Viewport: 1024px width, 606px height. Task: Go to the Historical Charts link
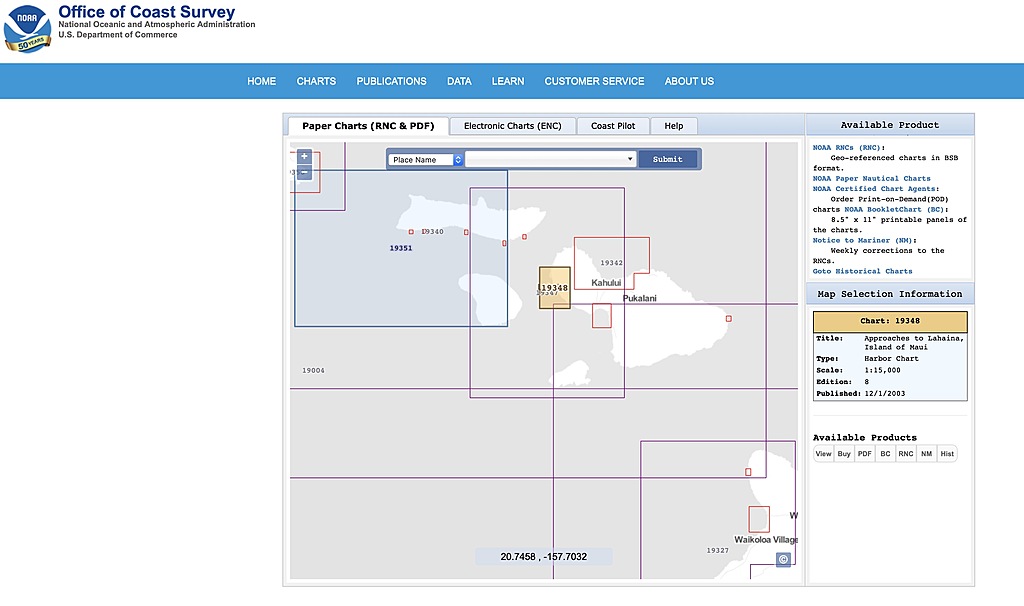click(862, 271)
